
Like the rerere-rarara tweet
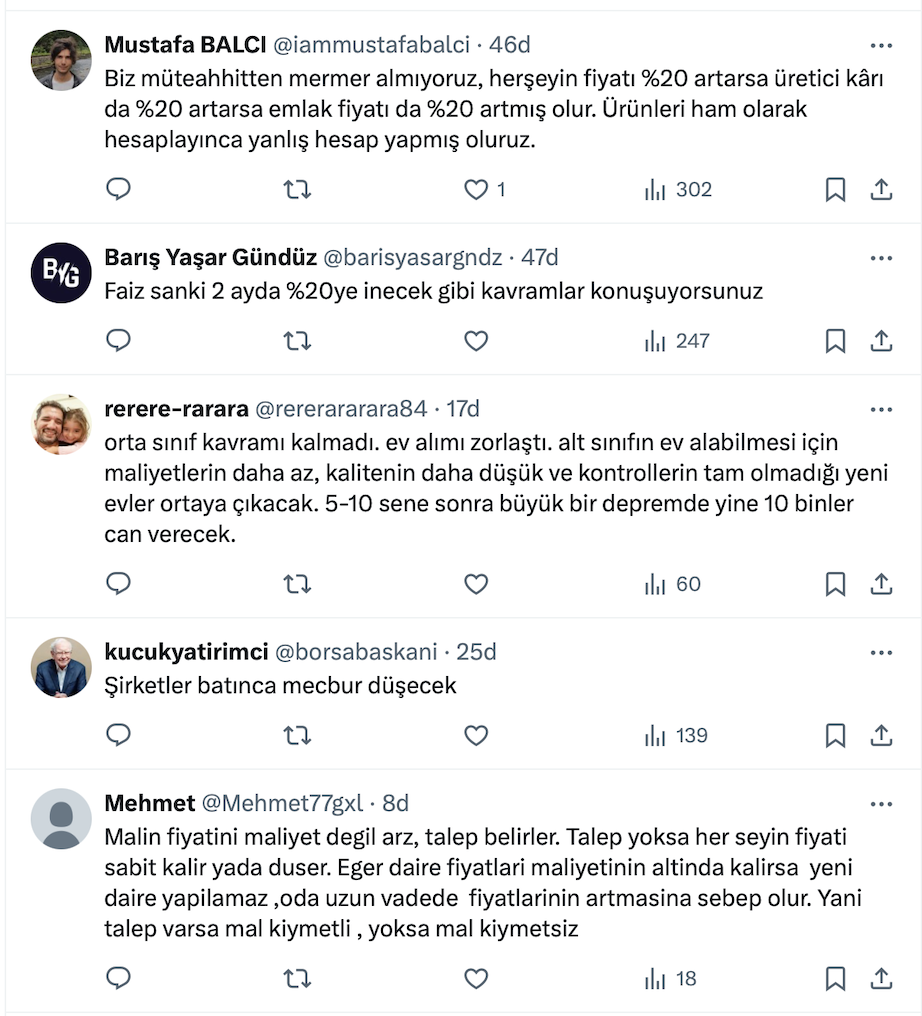point(476,584)
